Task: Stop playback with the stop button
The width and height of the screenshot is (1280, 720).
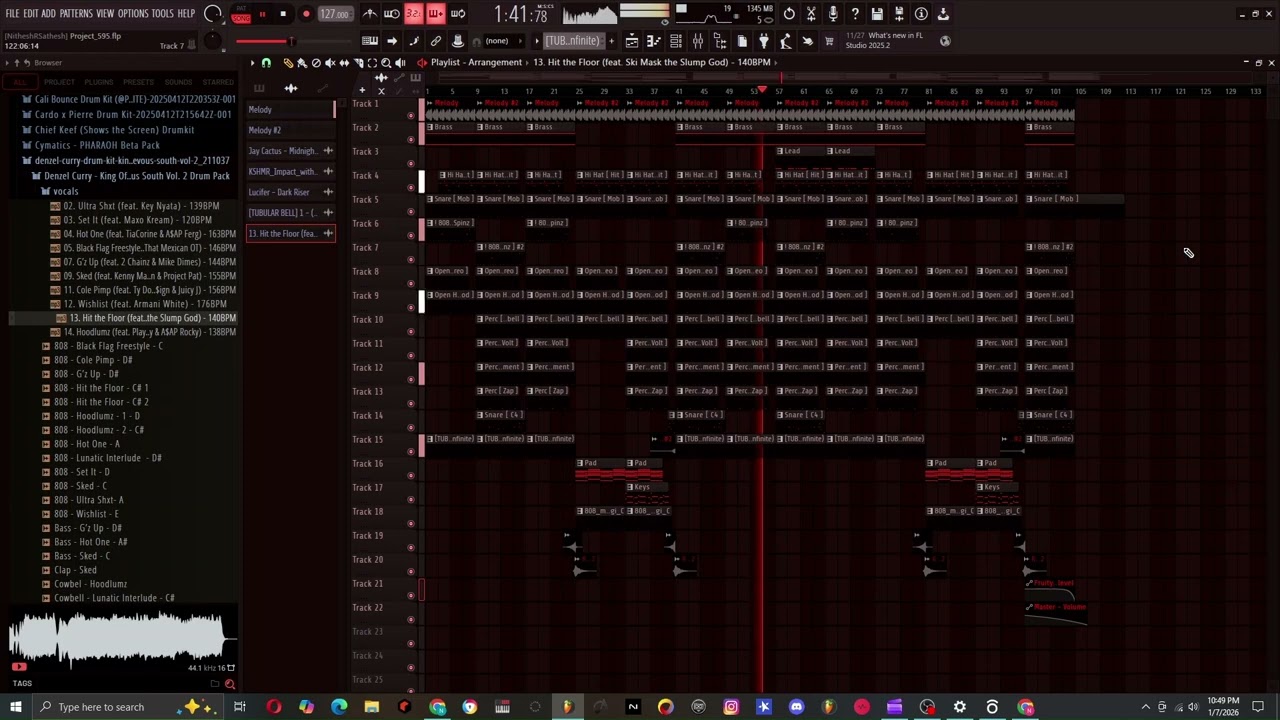Action: coord(283,14)
